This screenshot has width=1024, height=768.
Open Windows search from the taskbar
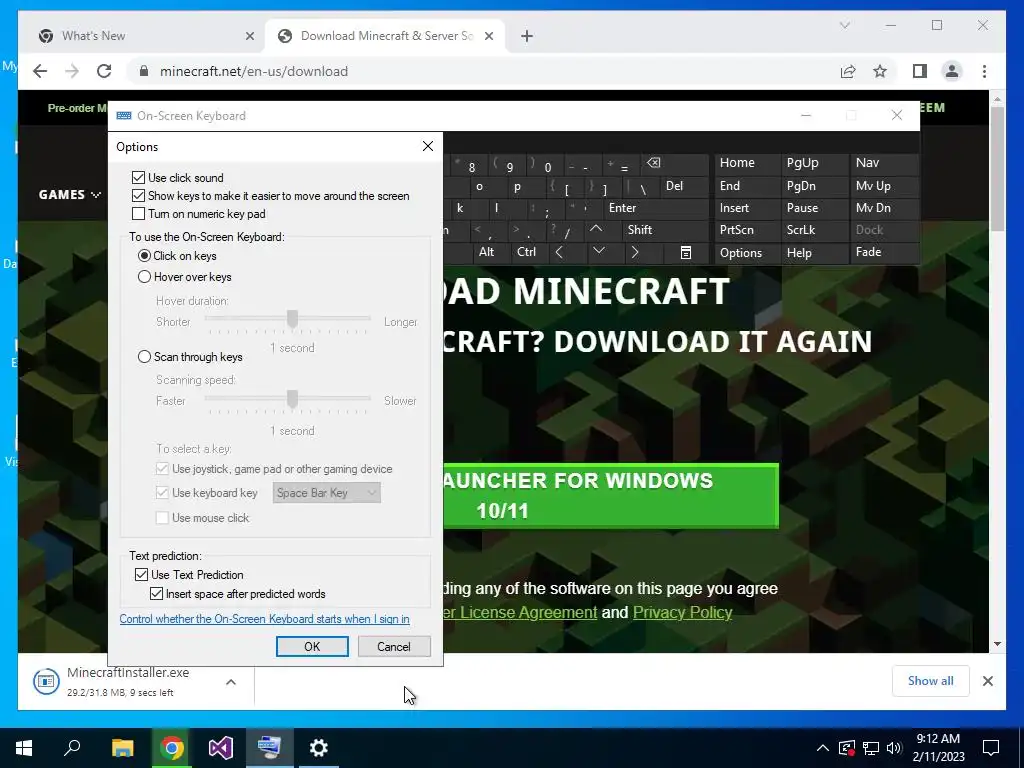(72, 748)
